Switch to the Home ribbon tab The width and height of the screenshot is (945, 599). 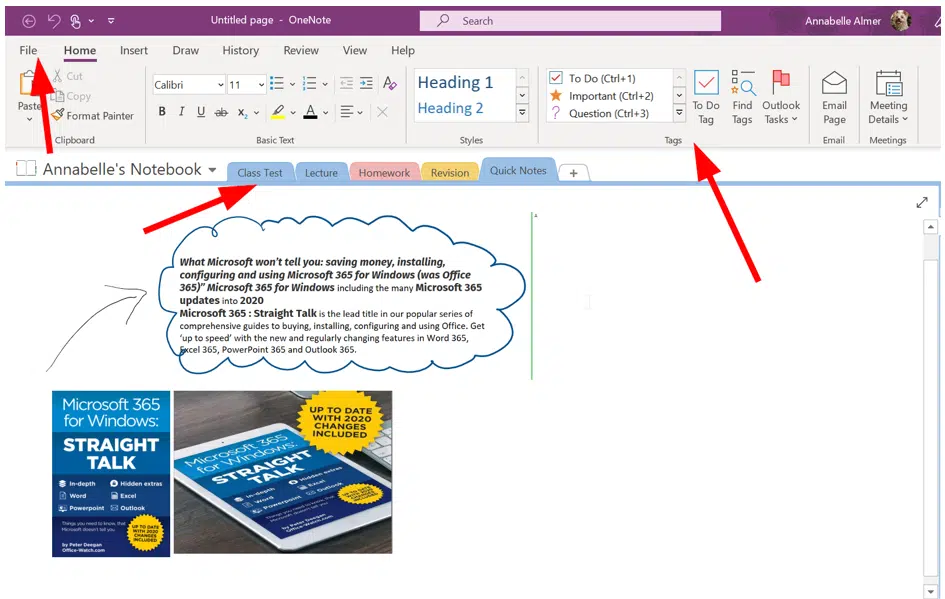(x=80, y=51)
